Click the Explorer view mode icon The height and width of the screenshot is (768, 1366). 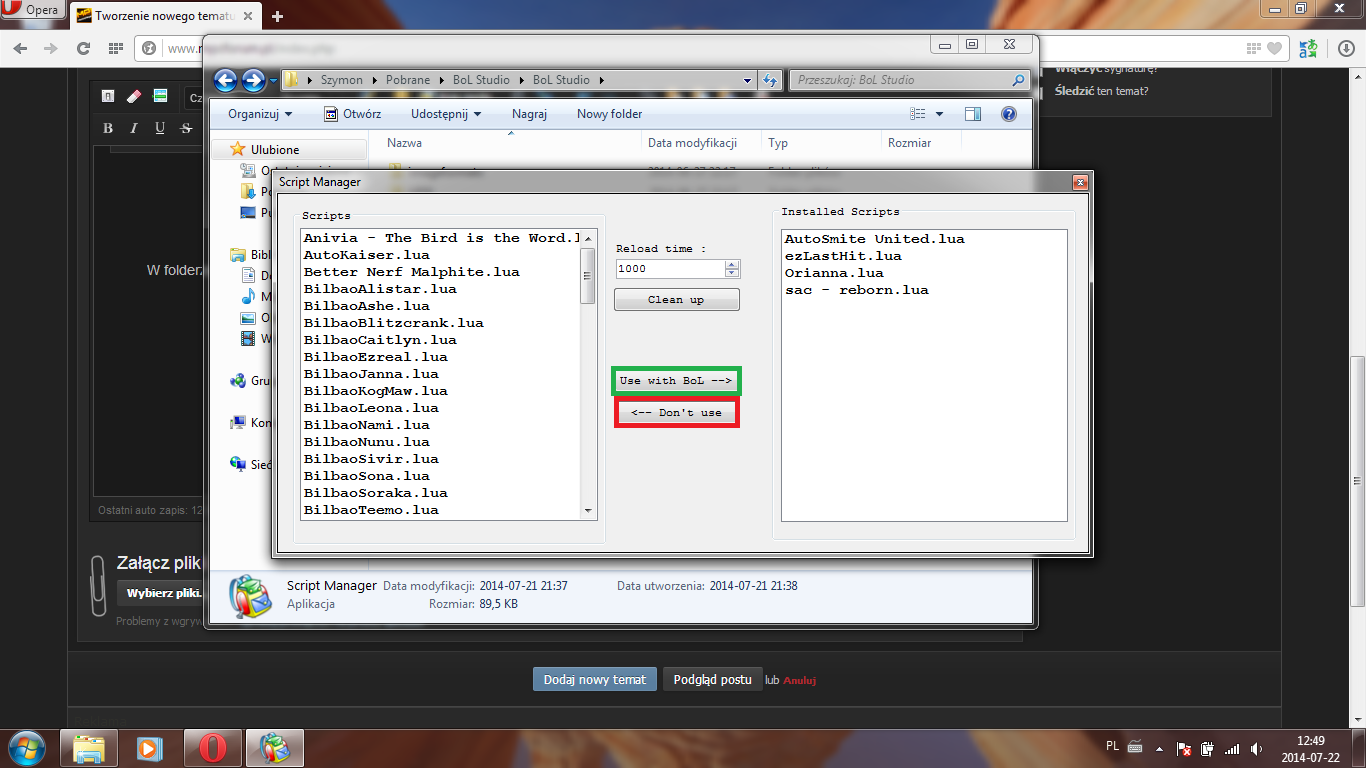[919, 114]
